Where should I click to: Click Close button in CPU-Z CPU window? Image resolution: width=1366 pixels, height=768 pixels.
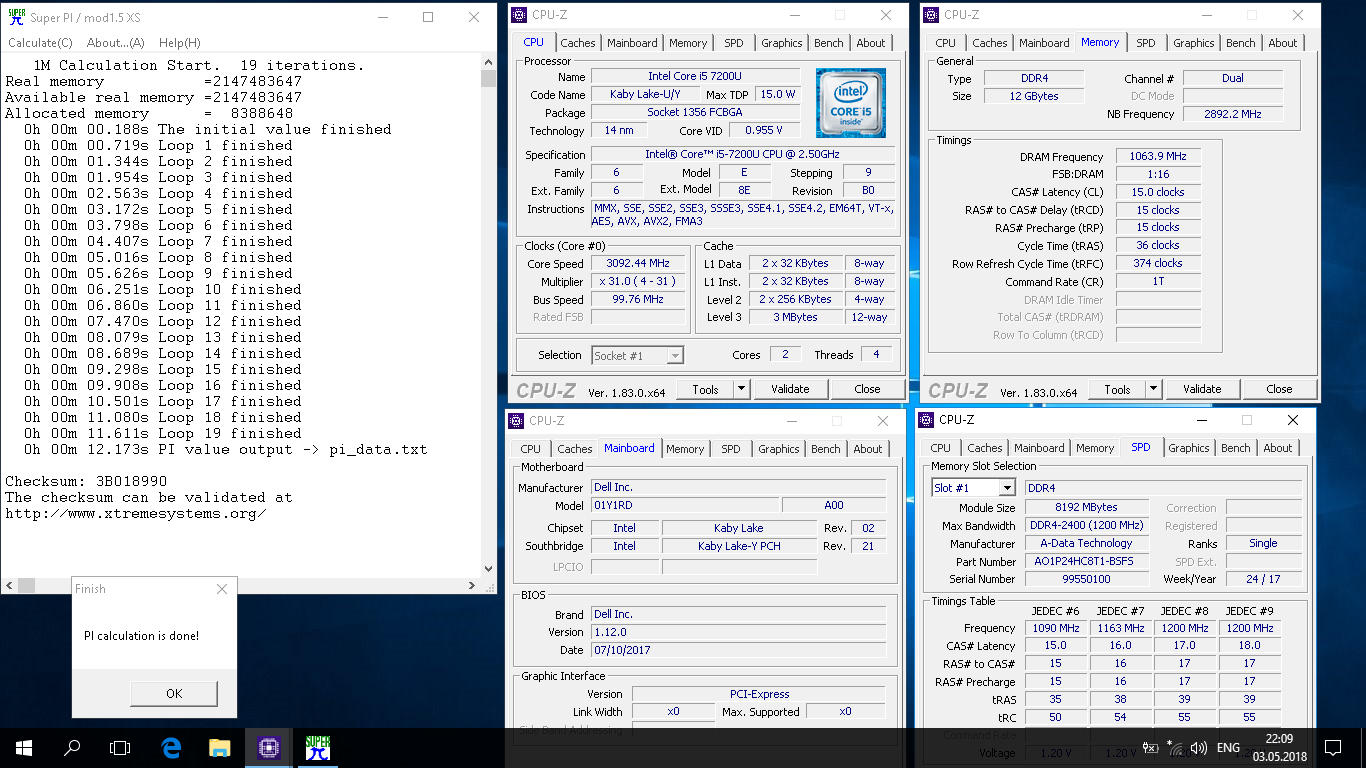pos(867,389)
